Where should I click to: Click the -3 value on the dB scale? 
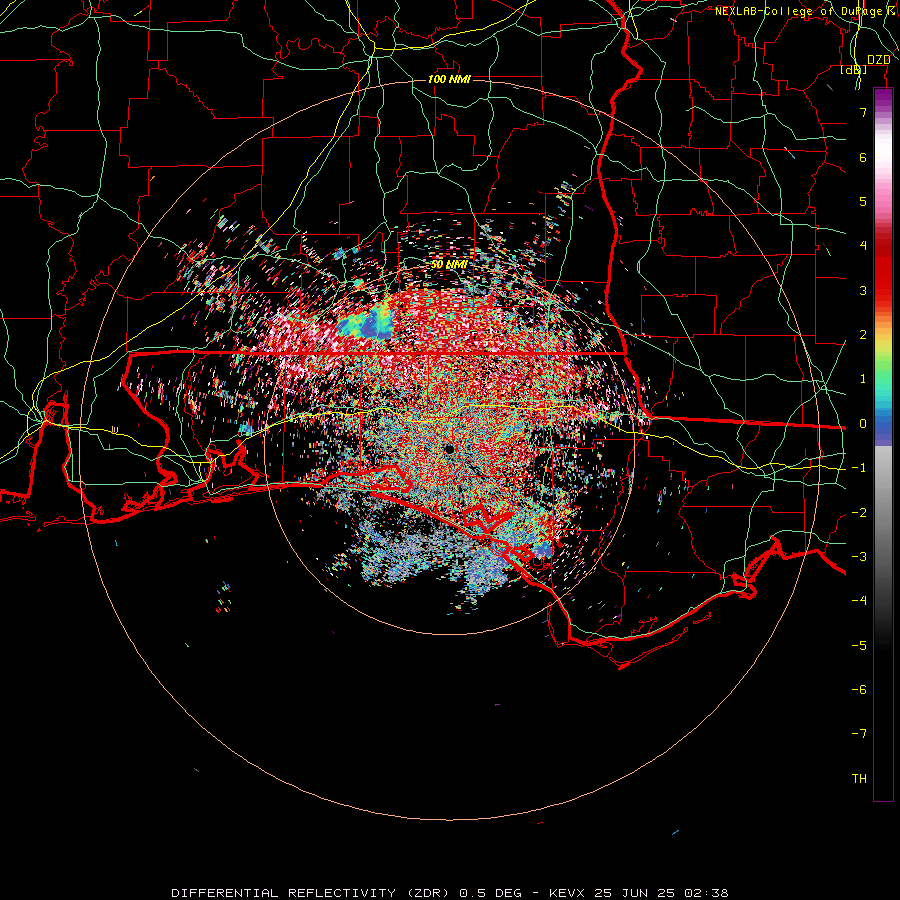859,557
